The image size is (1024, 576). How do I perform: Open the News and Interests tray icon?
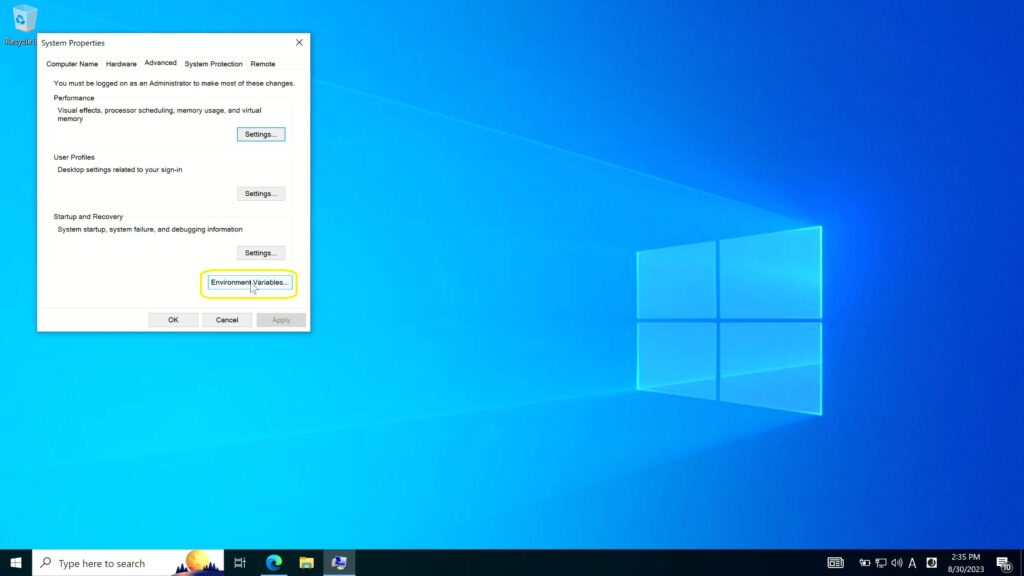pos(835,563)
